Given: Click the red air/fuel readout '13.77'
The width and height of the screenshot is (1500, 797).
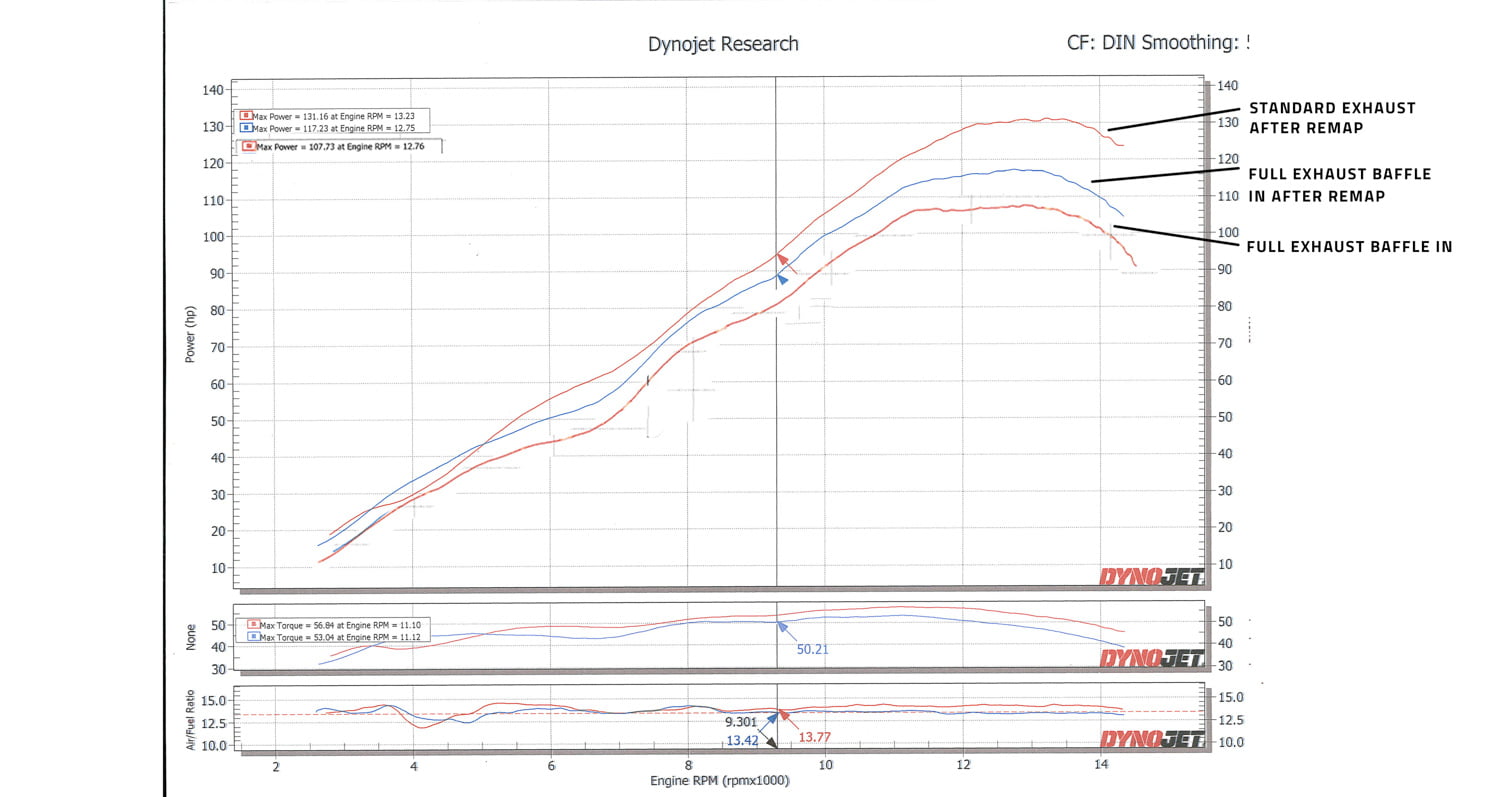Looking at the screenshot, I should click(815, 737).
